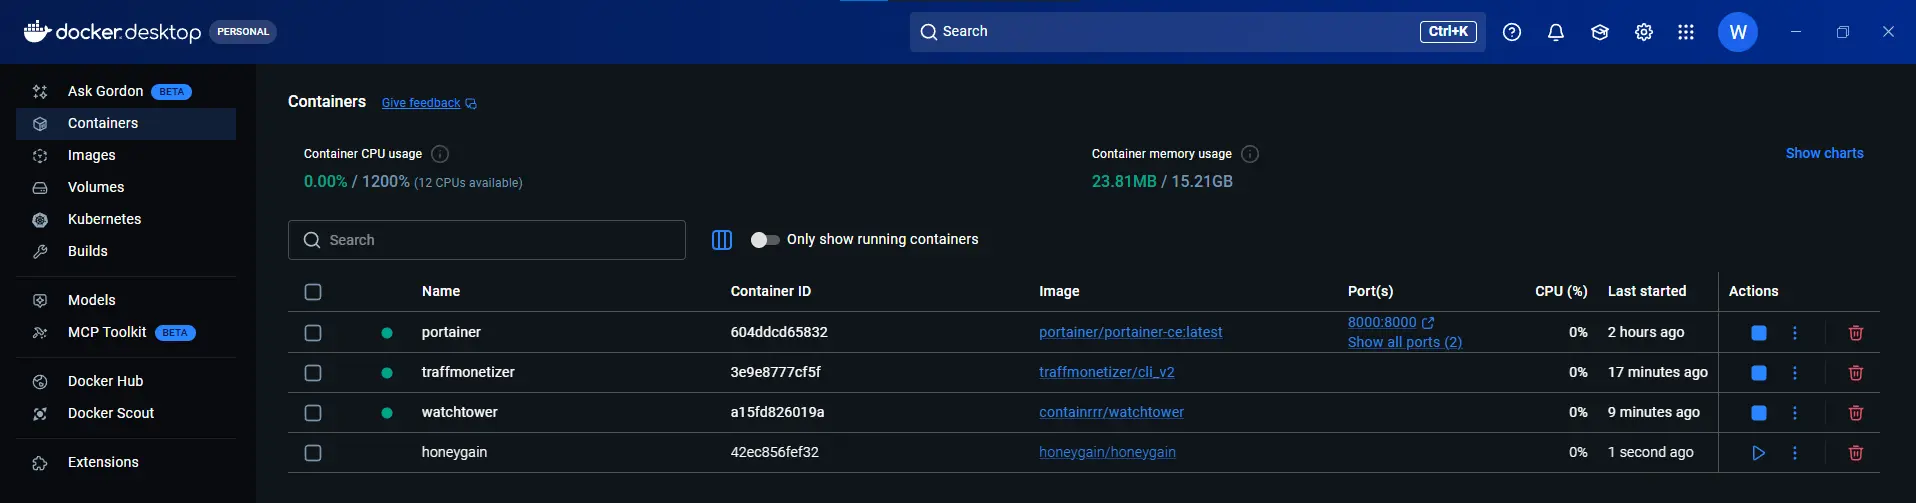Open the W user account avatar
This screenshot has width=1916, height=503.
1738,32
